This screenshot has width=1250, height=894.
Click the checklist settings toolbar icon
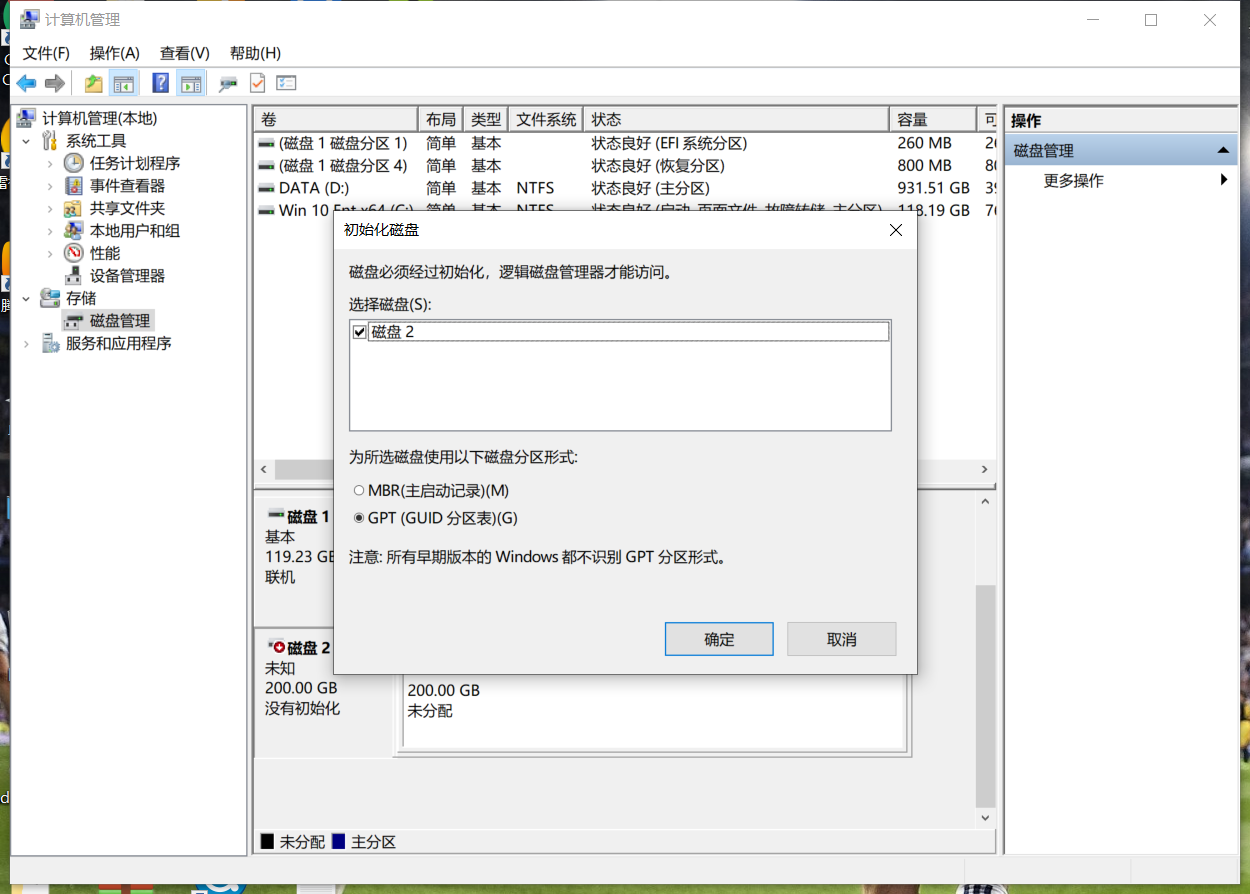(x=286, y=84)
